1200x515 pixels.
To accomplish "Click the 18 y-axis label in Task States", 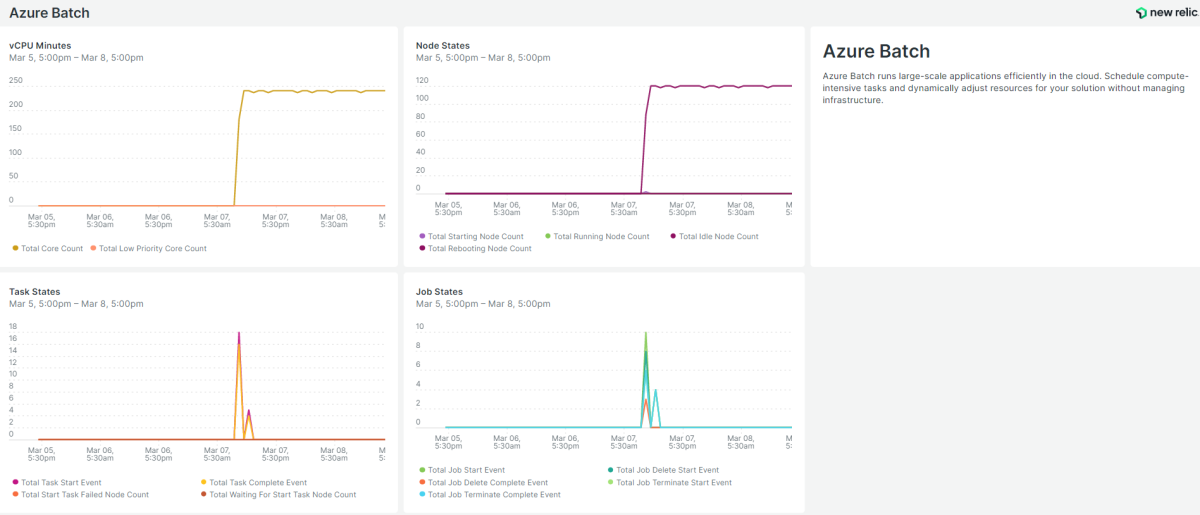I will [13, 326].
